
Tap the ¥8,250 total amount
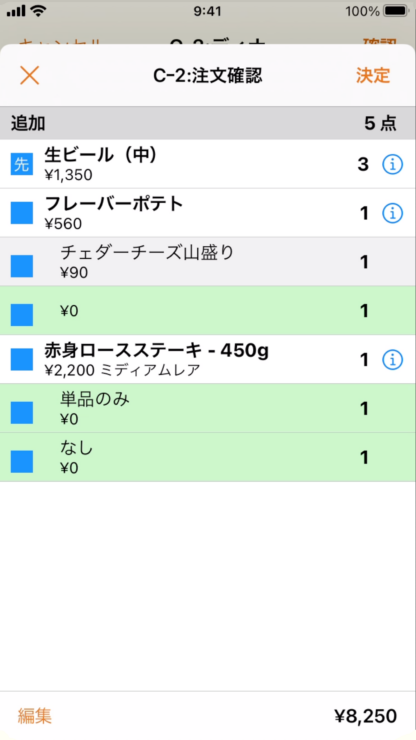pos(365,716)
